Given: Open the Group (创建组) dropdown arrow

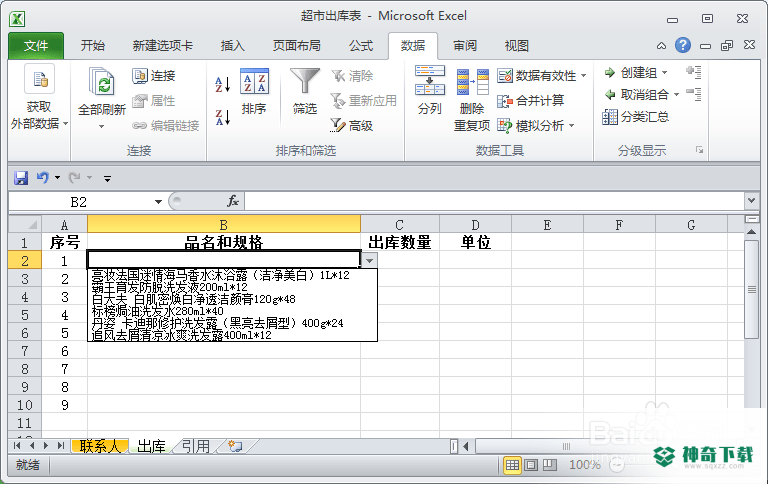Looking at the screenshot, I should click(x=665, y=73).
